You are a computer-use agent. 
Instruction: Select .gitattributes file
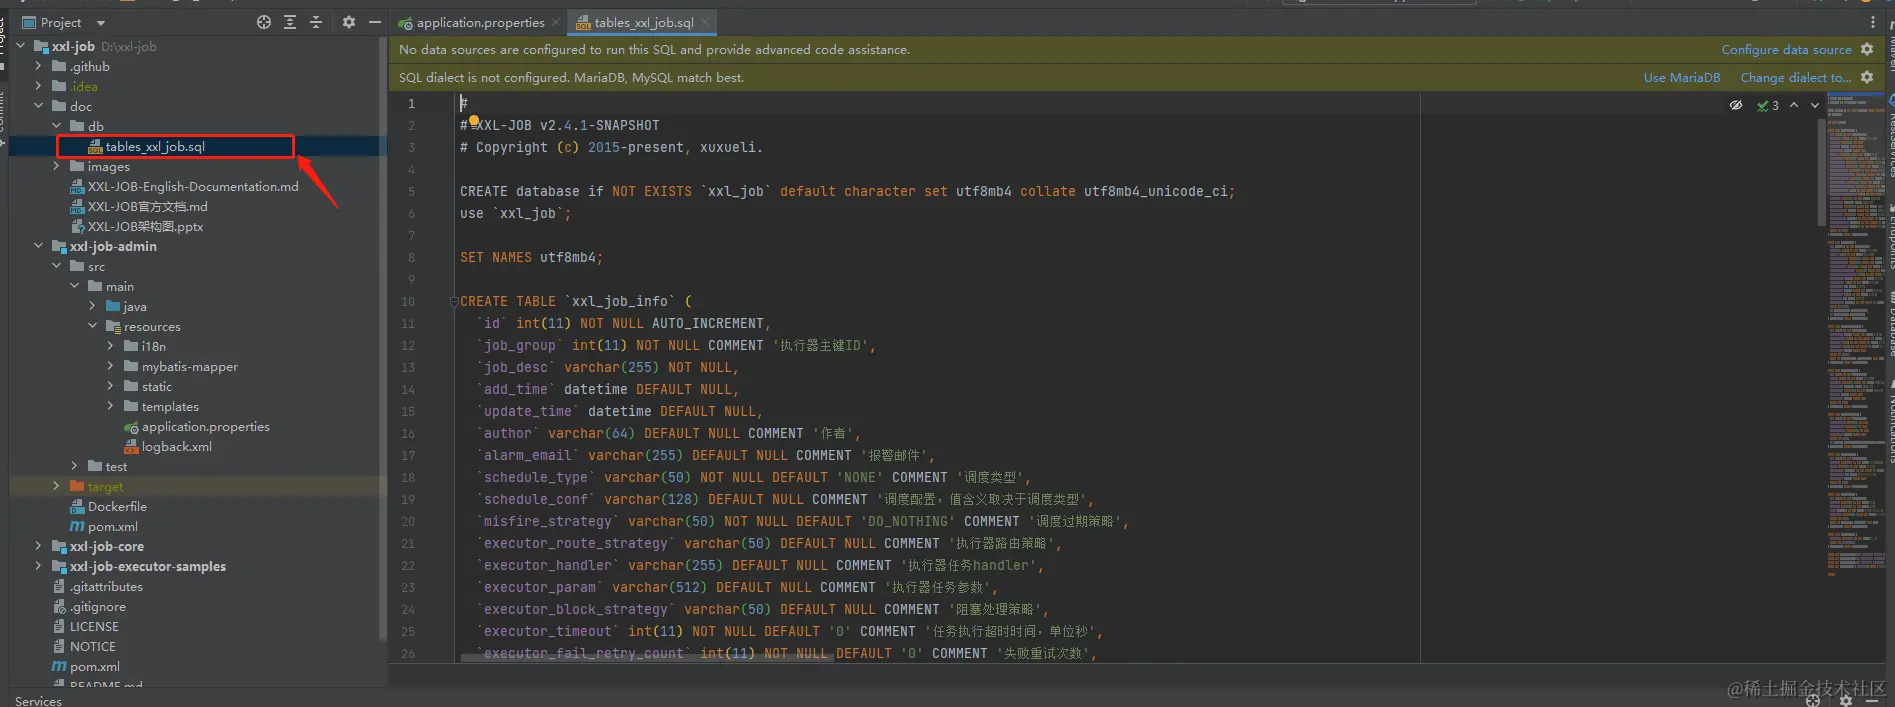coord(106,586)
